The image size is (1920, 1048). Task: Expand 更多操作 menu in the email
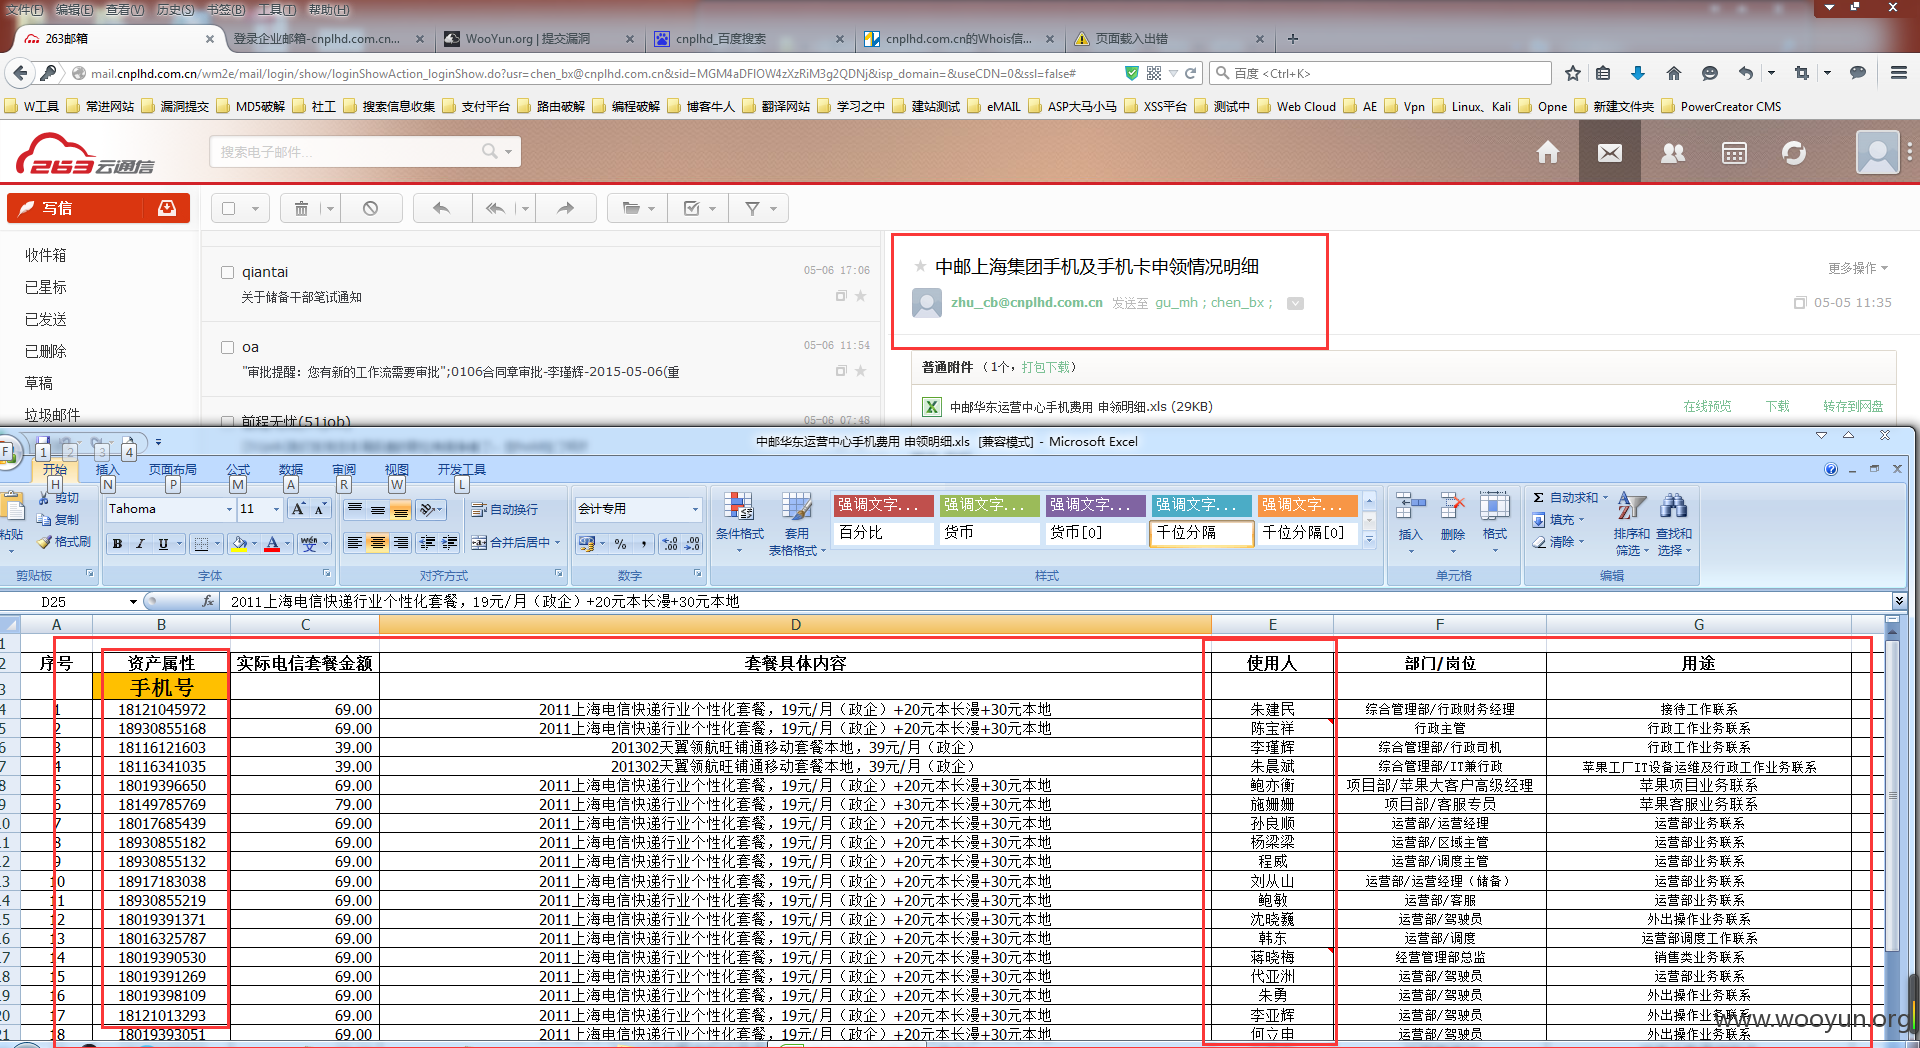[x=1857, y=268]
